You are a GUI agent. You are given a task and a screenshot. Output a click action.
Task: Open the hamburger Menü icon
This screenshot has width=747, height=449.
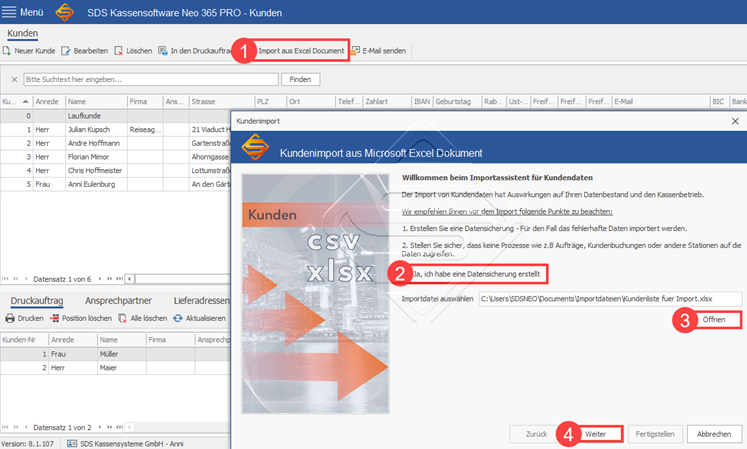9,12
